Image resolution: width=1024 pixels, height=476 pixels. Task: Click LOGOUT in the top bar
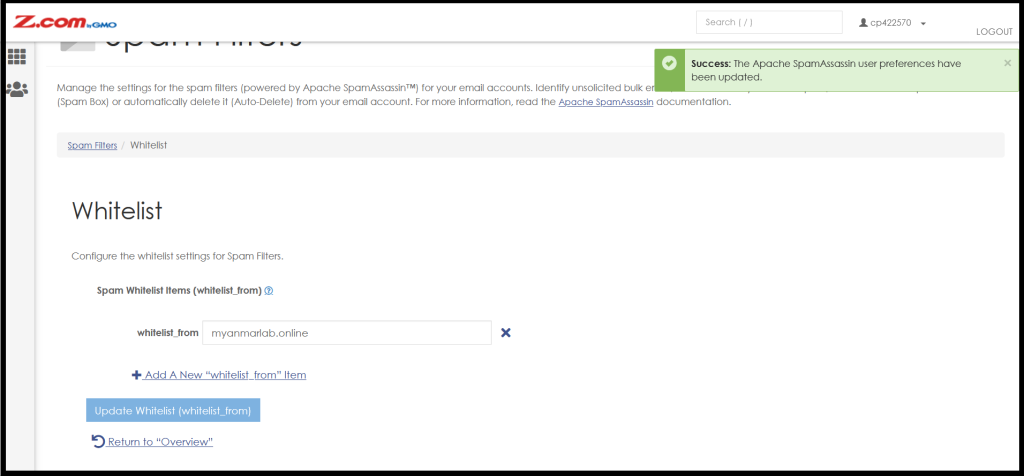coord(994,31)
